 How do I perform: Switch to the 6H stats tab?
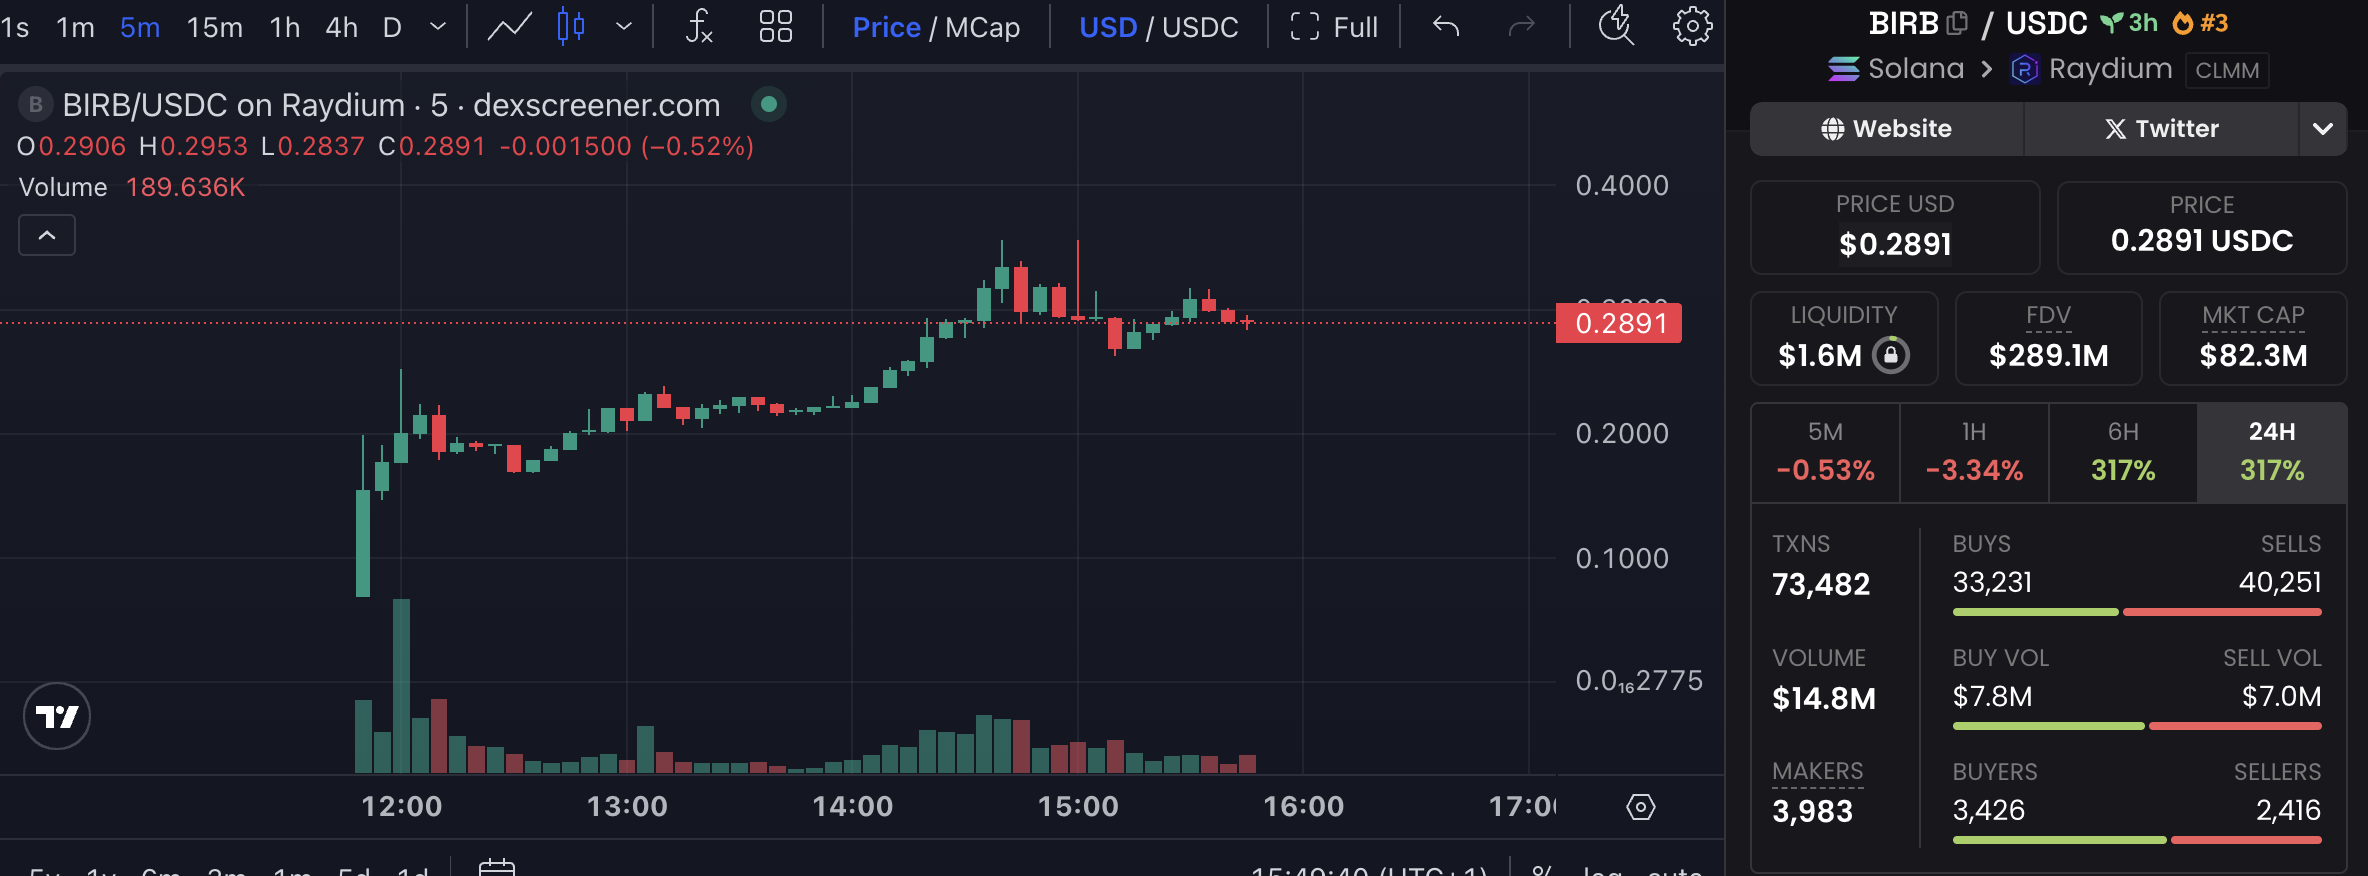coord(2123,452)
